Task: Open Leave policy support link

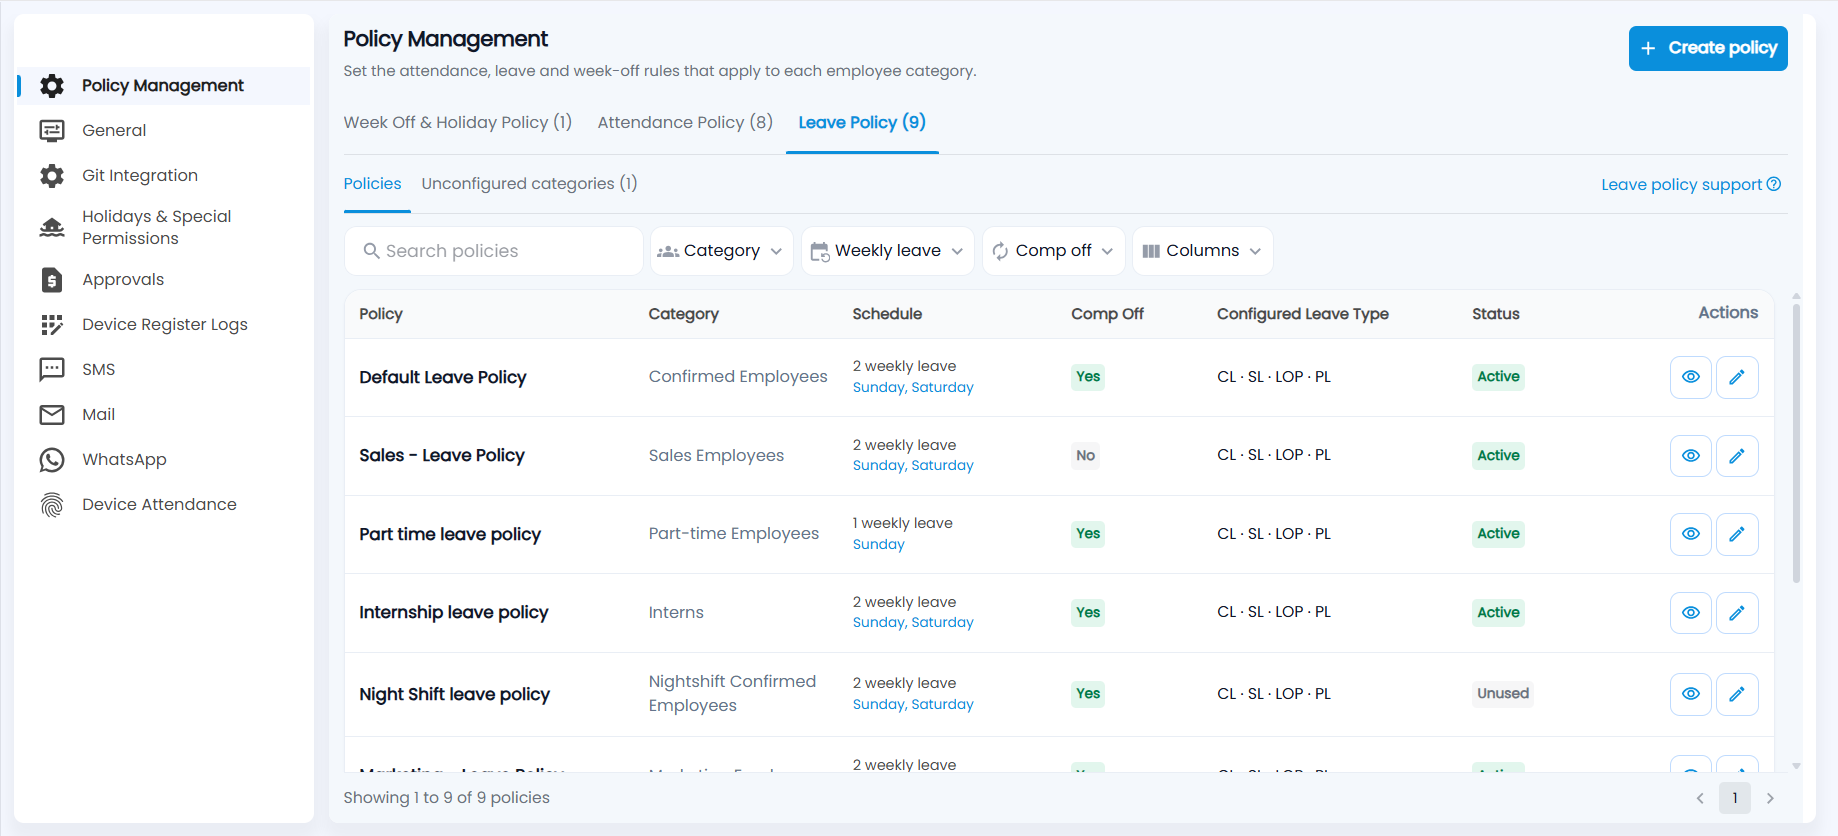Action: click(x=1691, y=185)
